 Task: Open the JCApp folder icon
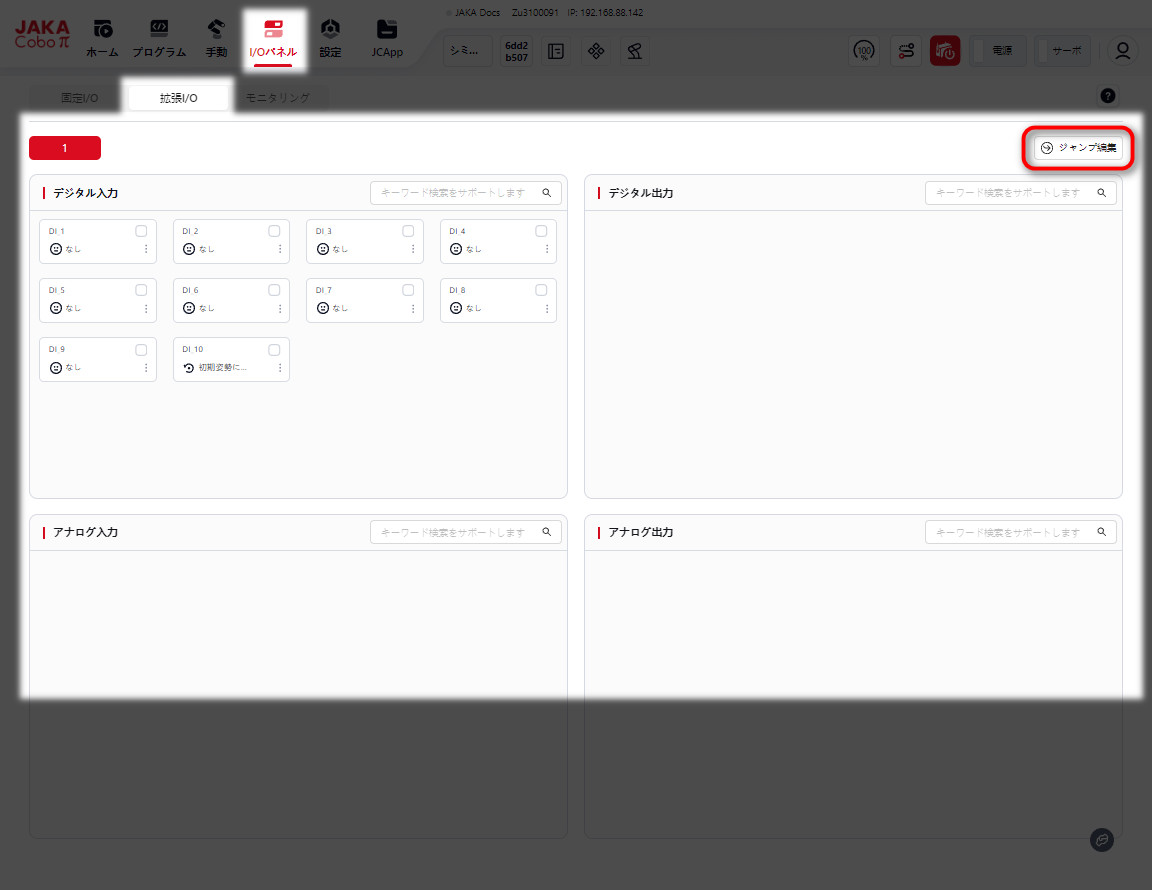[387, 30]
